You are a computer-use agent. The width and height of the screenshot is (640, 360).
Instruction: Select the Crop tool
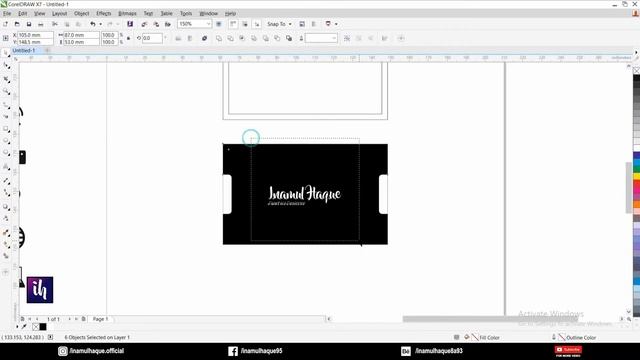click(x=6, y=79)
